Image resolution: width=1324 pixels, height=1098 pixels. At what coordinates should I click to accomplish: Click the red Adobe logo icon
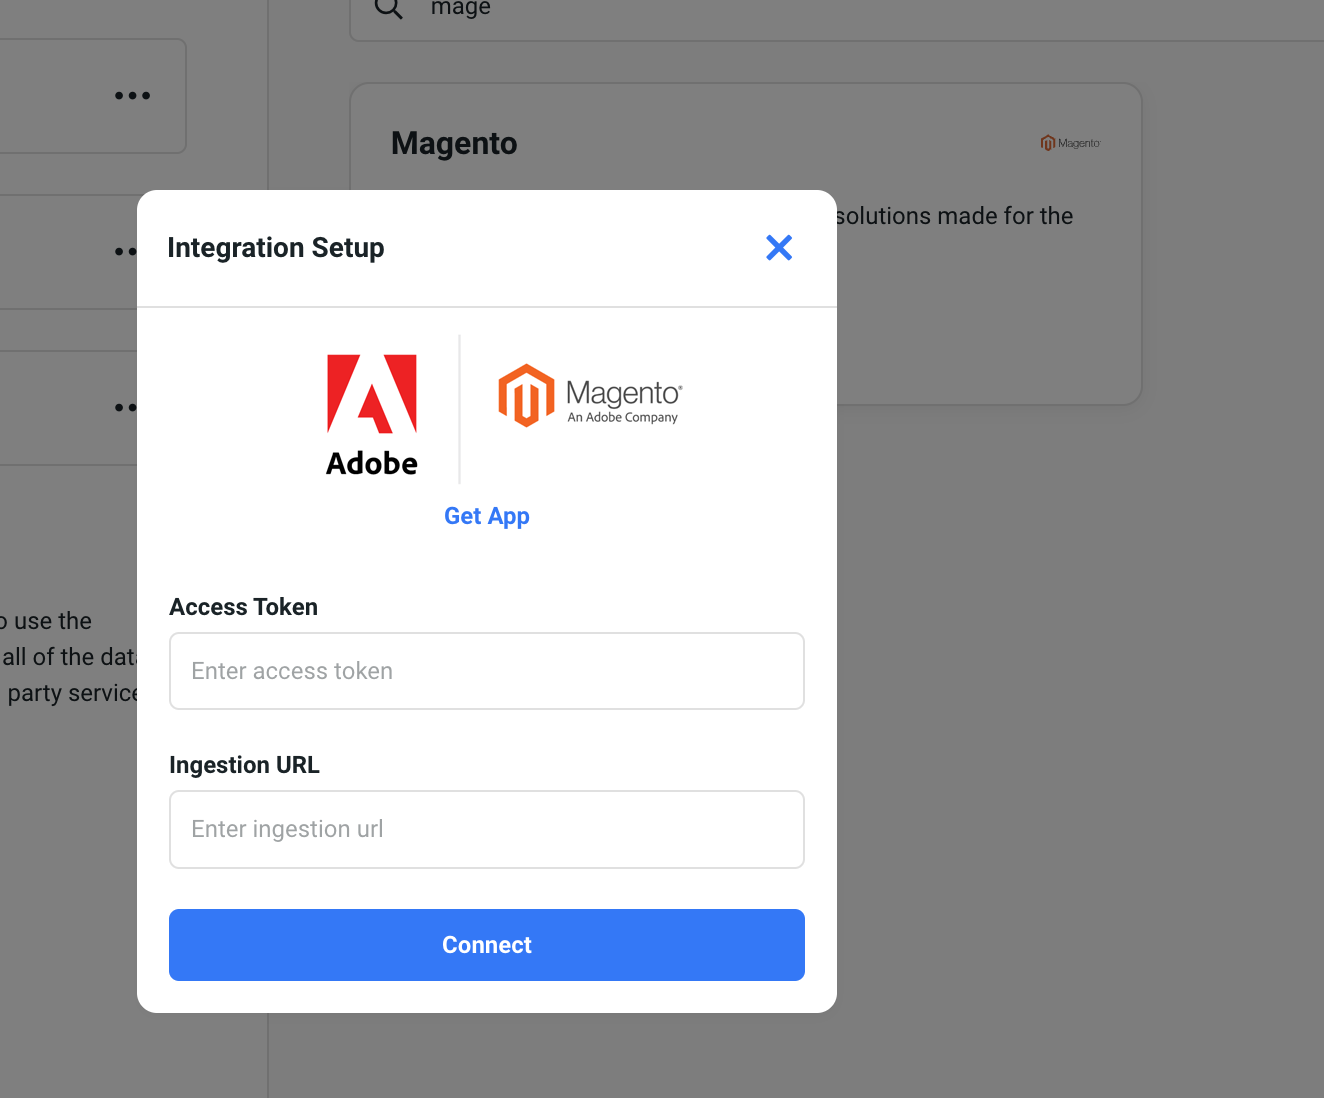(372, 394)
